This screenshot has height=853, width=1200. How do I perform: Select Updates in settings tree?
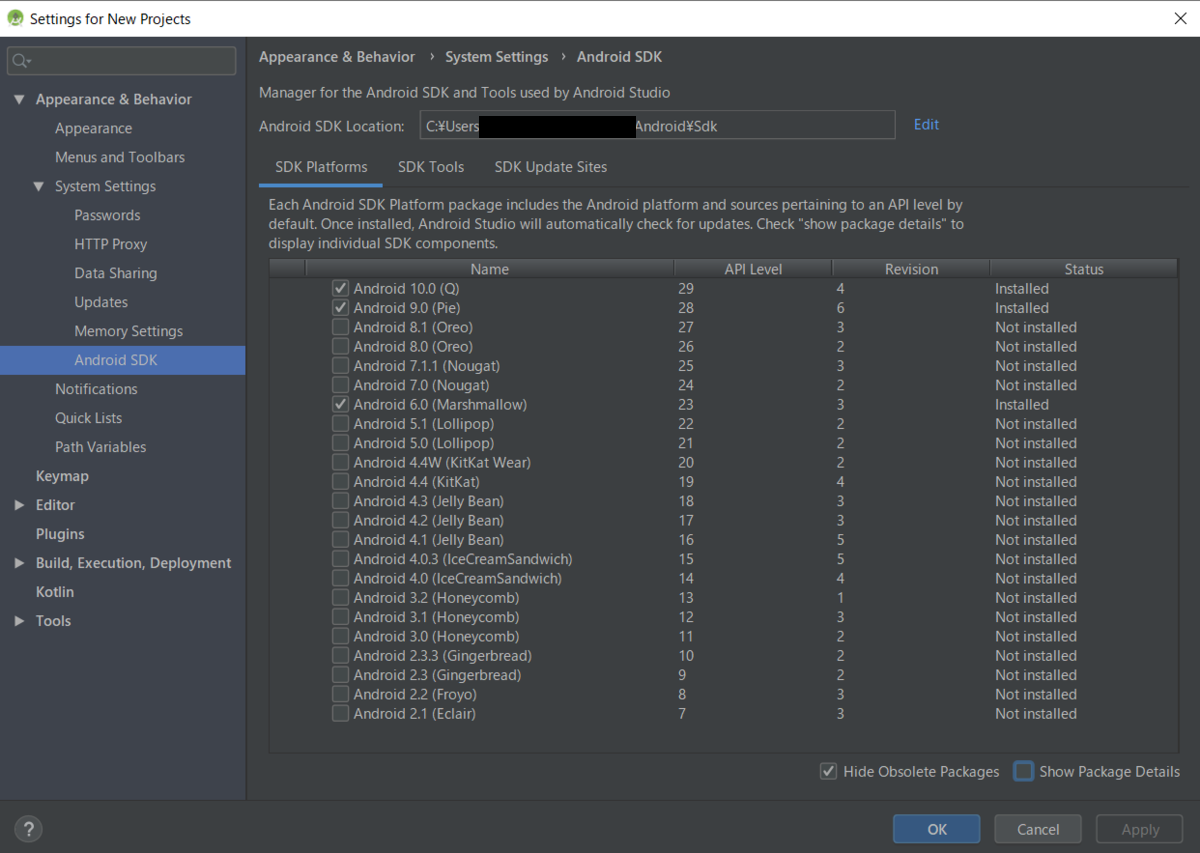(101, 302)
